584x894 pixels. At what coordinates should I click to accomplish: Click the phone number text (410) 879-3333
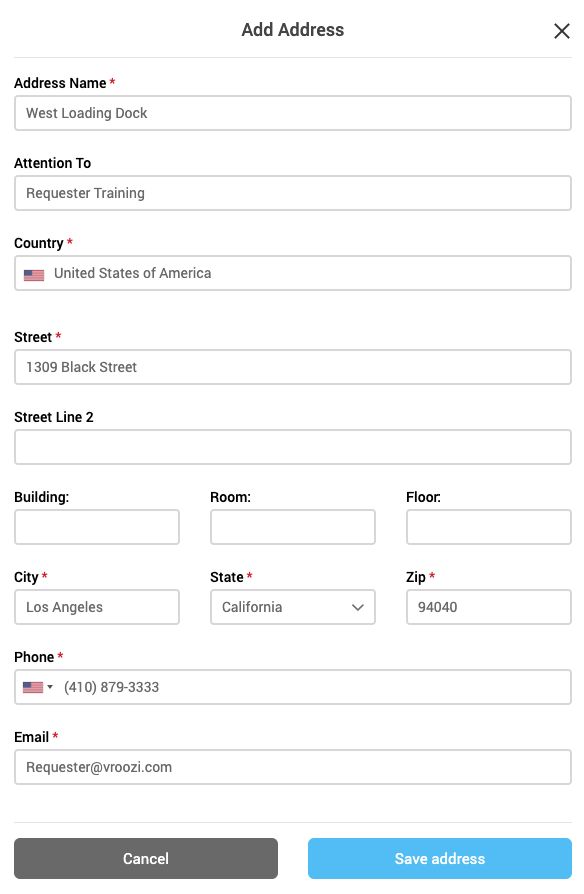point(111,687)
